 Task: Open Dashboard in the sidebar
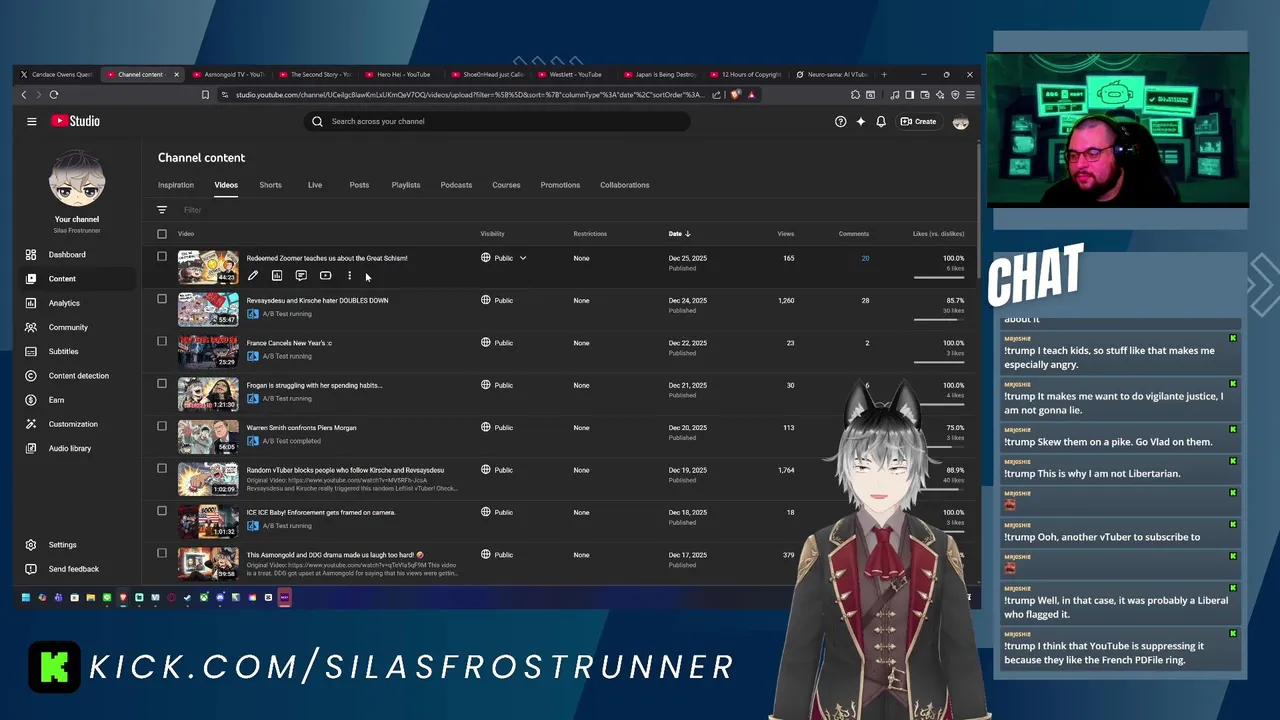[x=67, y=255]
